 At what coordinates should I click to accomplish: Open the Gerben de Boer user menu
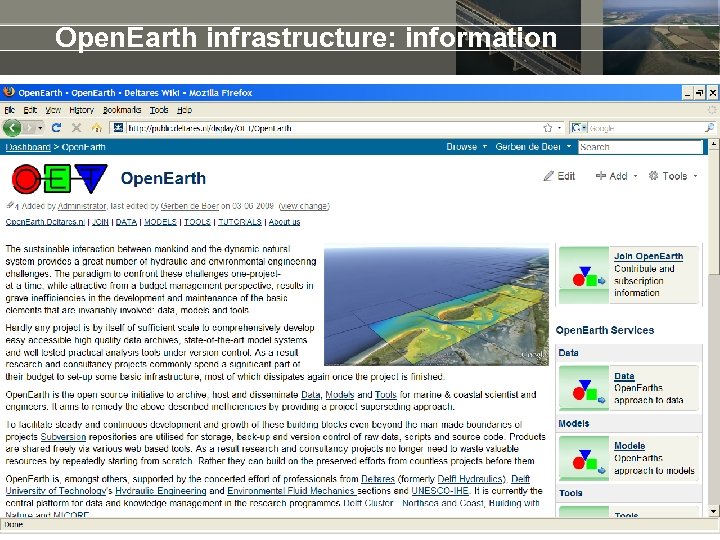tap(533, 147)
